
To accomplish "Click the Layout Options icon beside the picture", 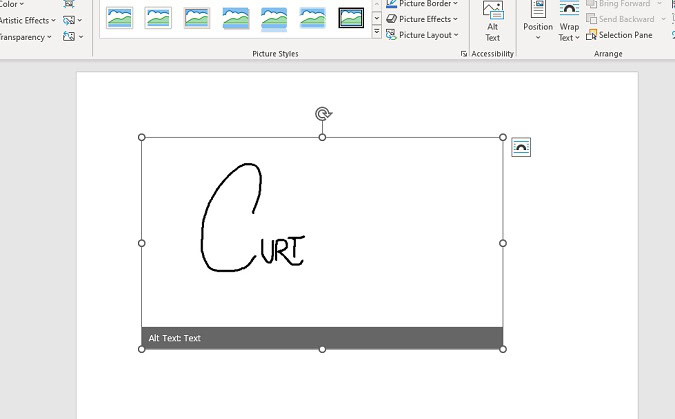I will click(521, 148).
